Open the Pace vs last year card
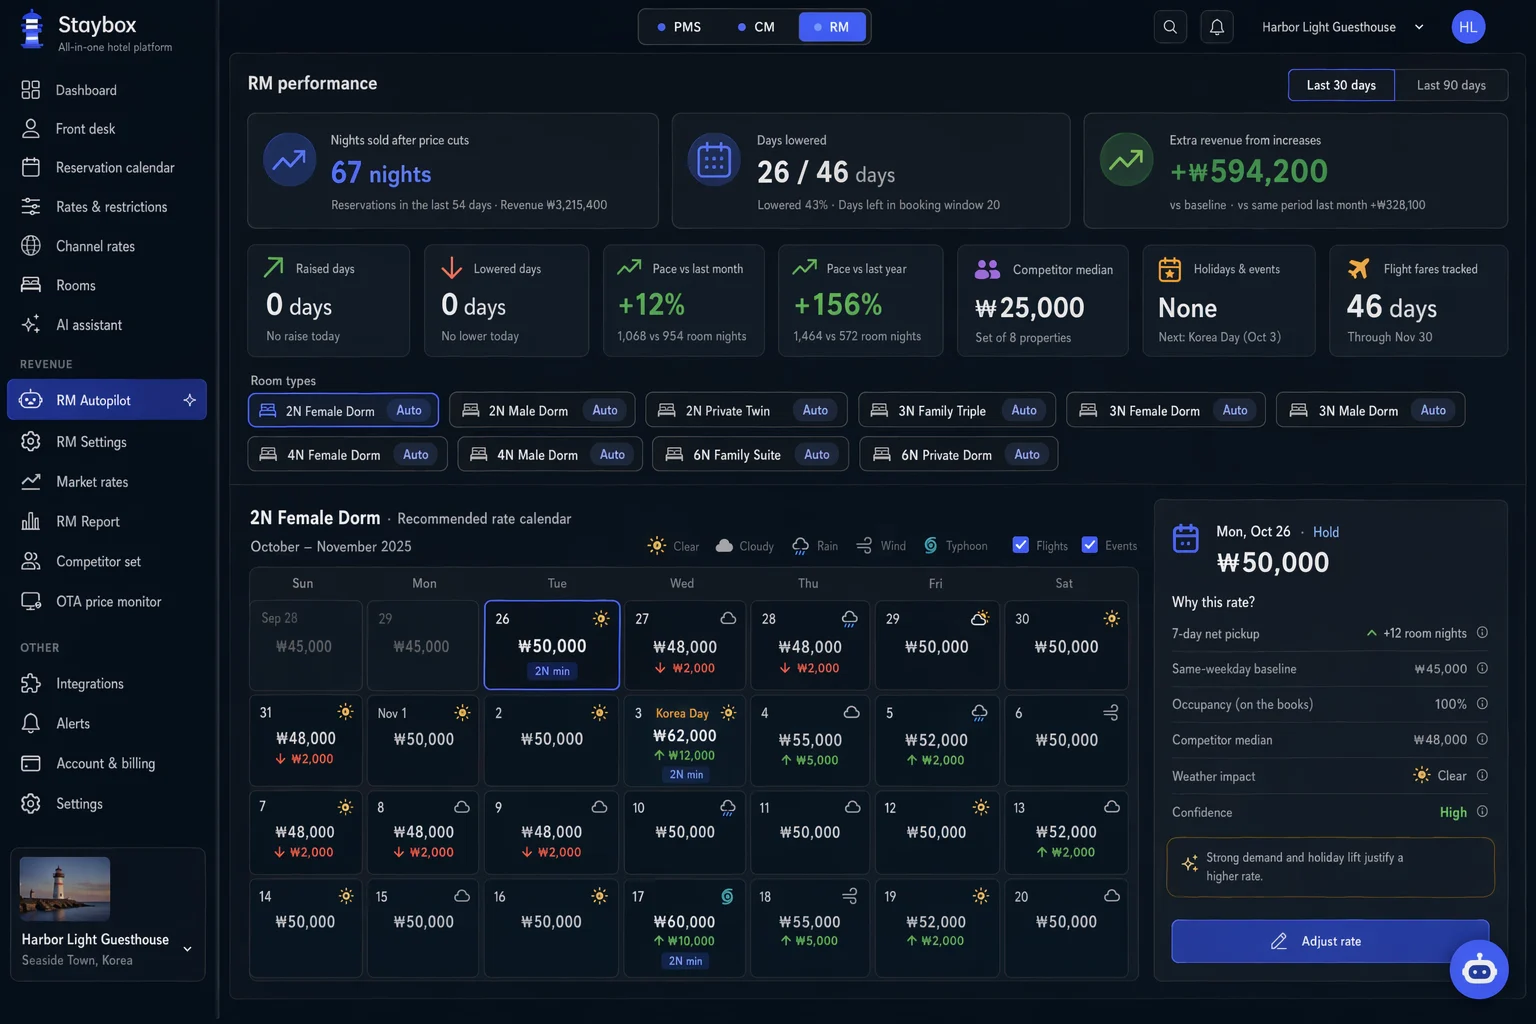Screen dimensions: 1536x1024 tap(861, 301)
